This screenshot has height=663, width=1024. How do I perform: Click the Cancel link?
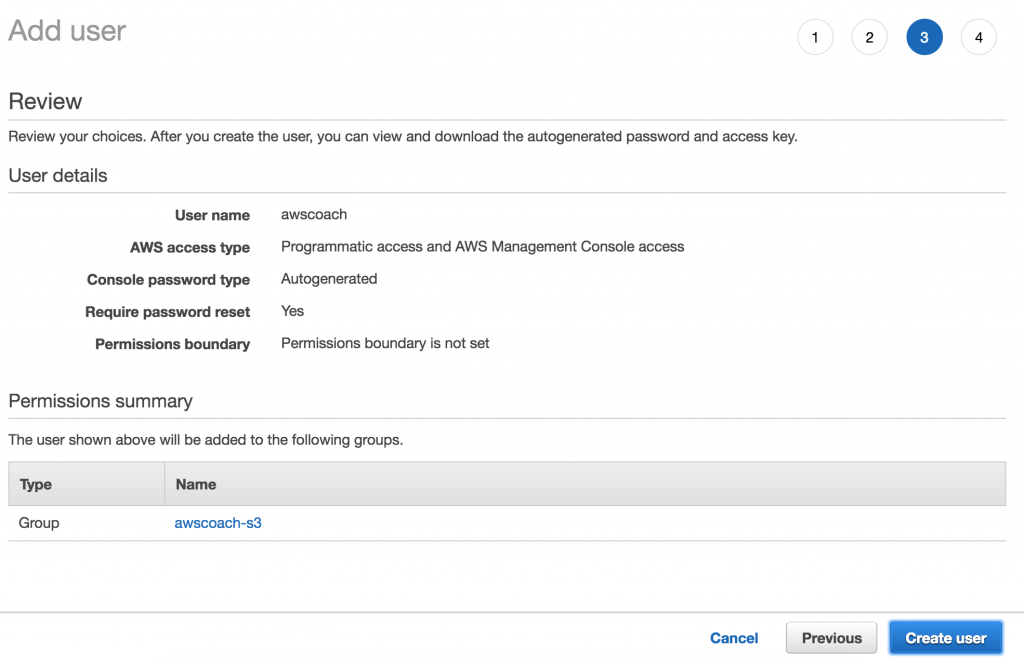[734, 638]
